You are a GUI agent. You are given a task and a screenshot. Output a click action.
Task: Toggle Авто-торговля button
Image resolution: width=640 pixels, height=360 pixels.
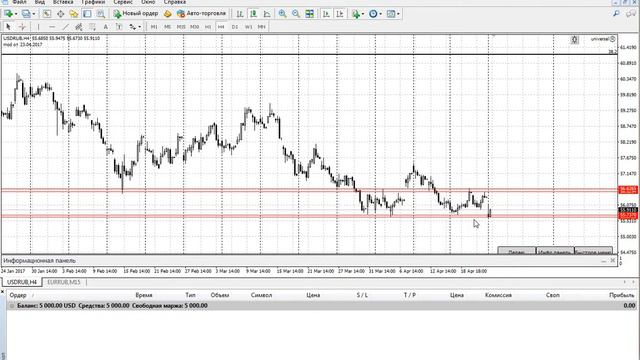[201, 13]
